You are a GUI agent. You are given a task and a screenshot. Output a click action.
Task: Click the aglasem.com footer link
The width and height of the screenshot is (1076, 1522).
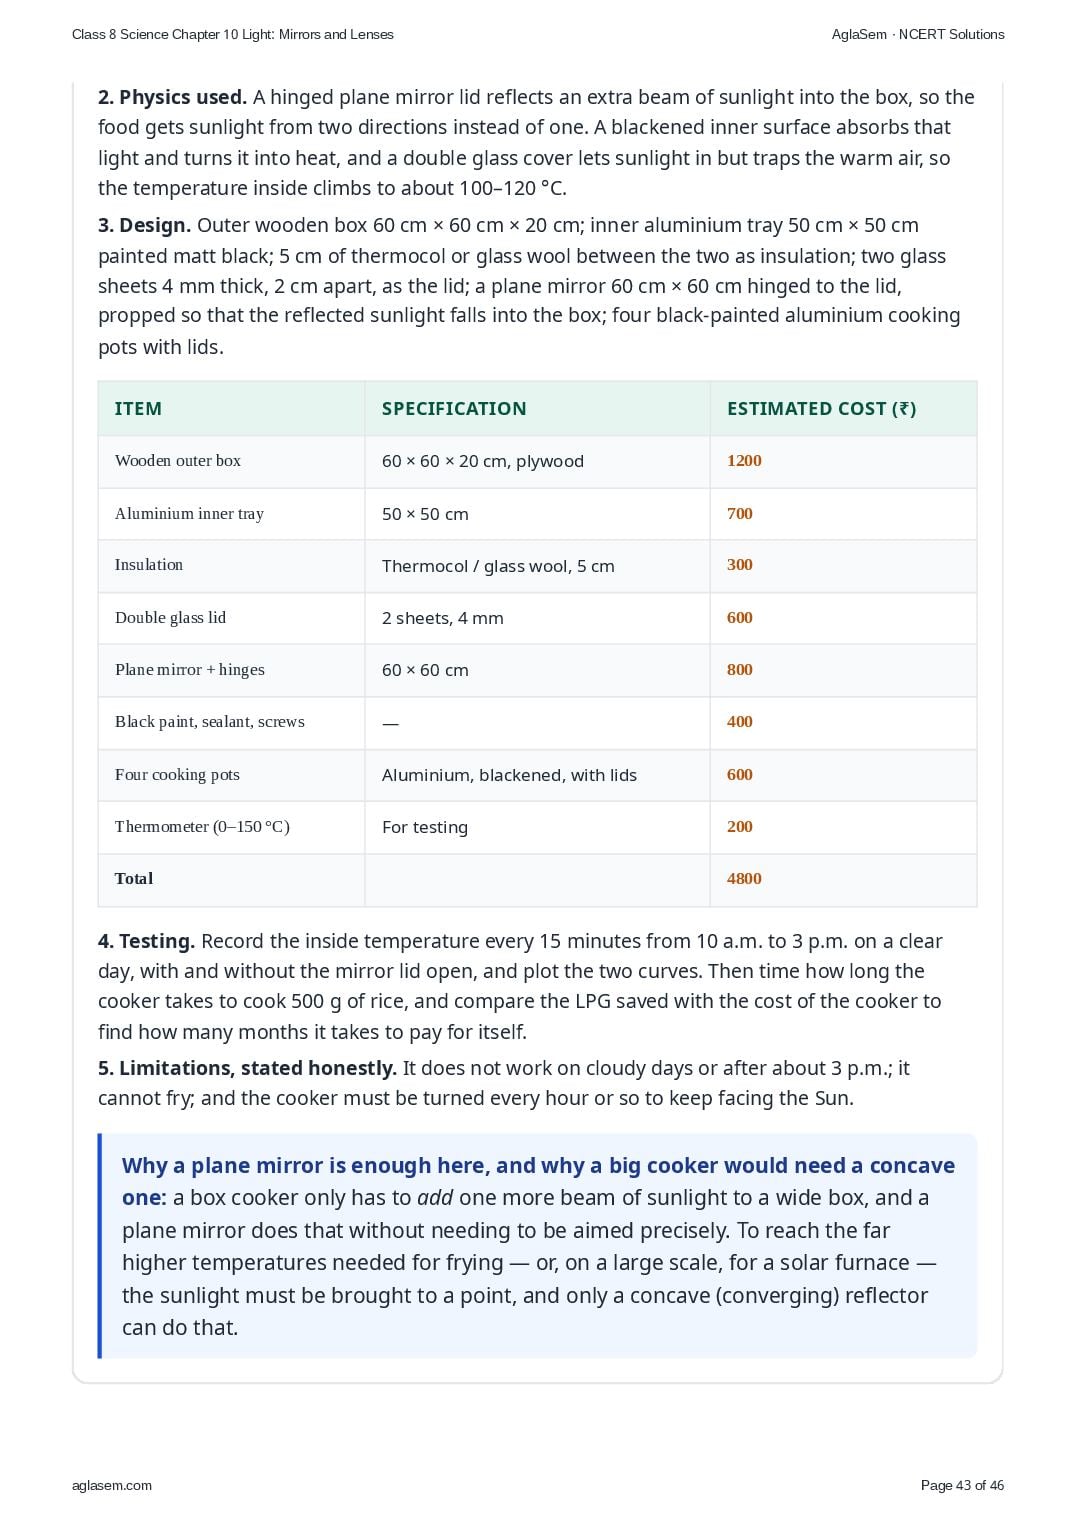[x=112, y=1485]
